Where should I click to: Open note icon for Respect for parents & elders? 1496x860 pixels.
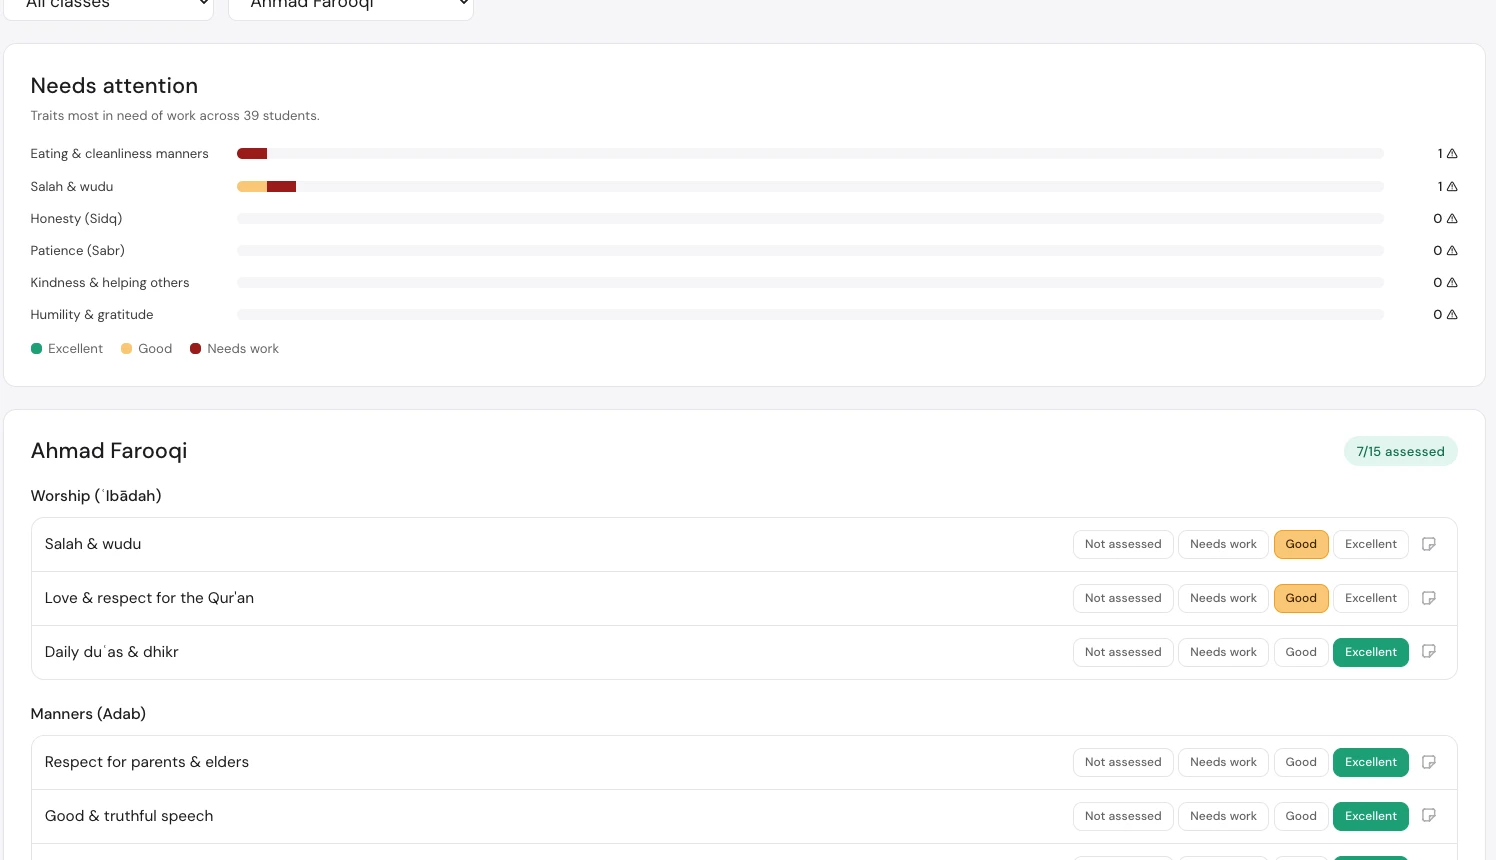1429,762
